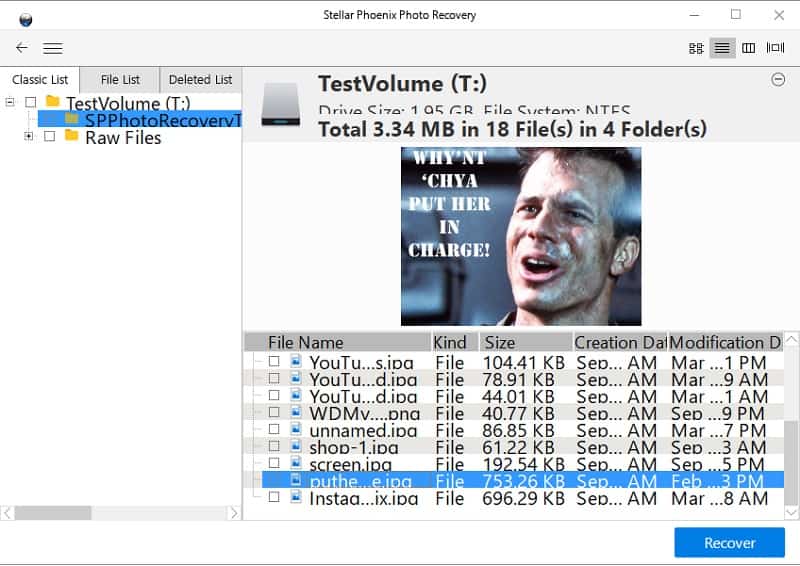The image size is (800, 566).
Task: Click the tree horizontal scrollbar thumb
Action: pyautogui.click(x=53, y=513)
